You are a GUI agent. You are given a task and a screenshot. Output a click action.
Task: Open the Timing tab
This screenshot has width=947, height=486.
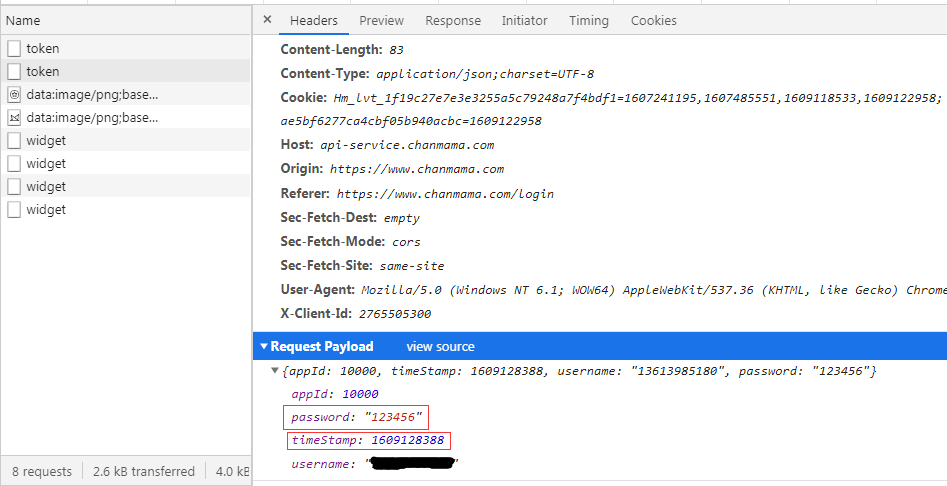click(589, 21)
